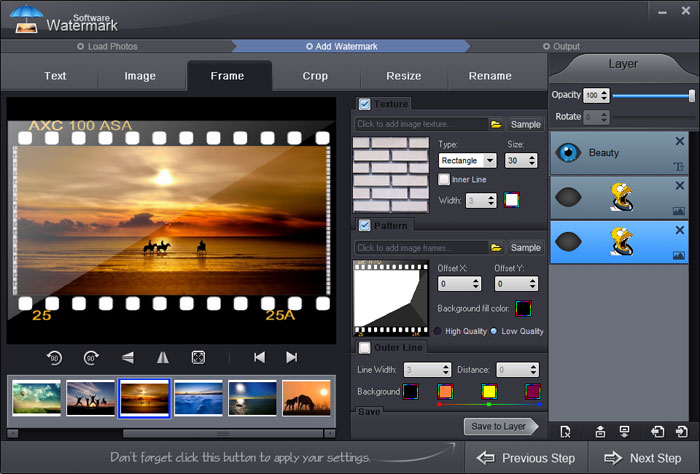Select the hot air balloon thumbnail
The height and width of the screenshot is (474, 700).
click(x=37, y=398)
